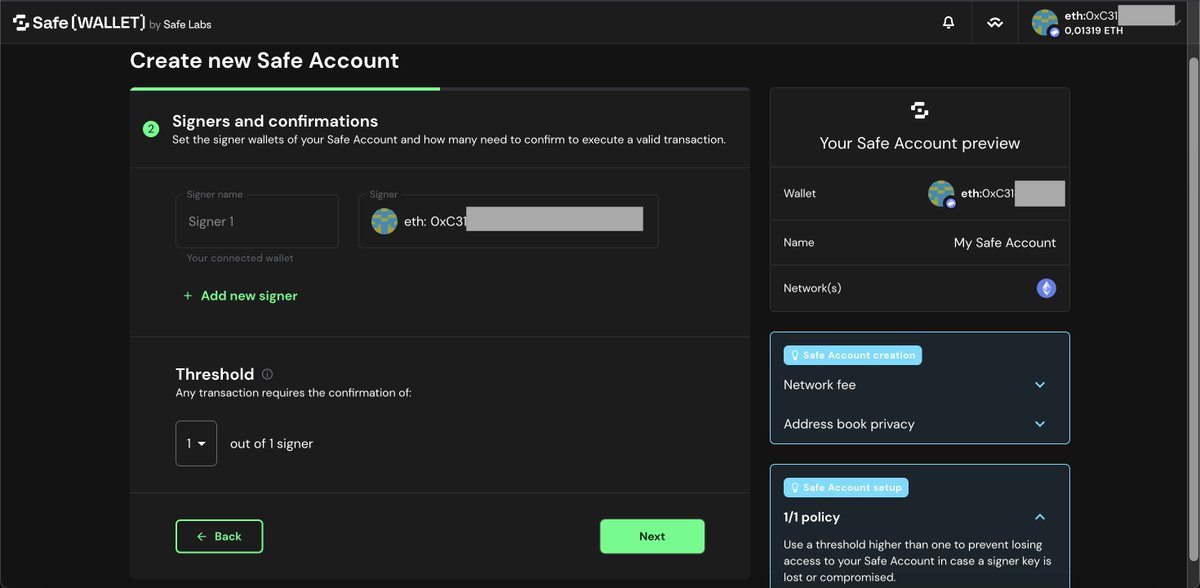Focus the Signer name input field
The image size is (1200, 588).
pos(257,221)
